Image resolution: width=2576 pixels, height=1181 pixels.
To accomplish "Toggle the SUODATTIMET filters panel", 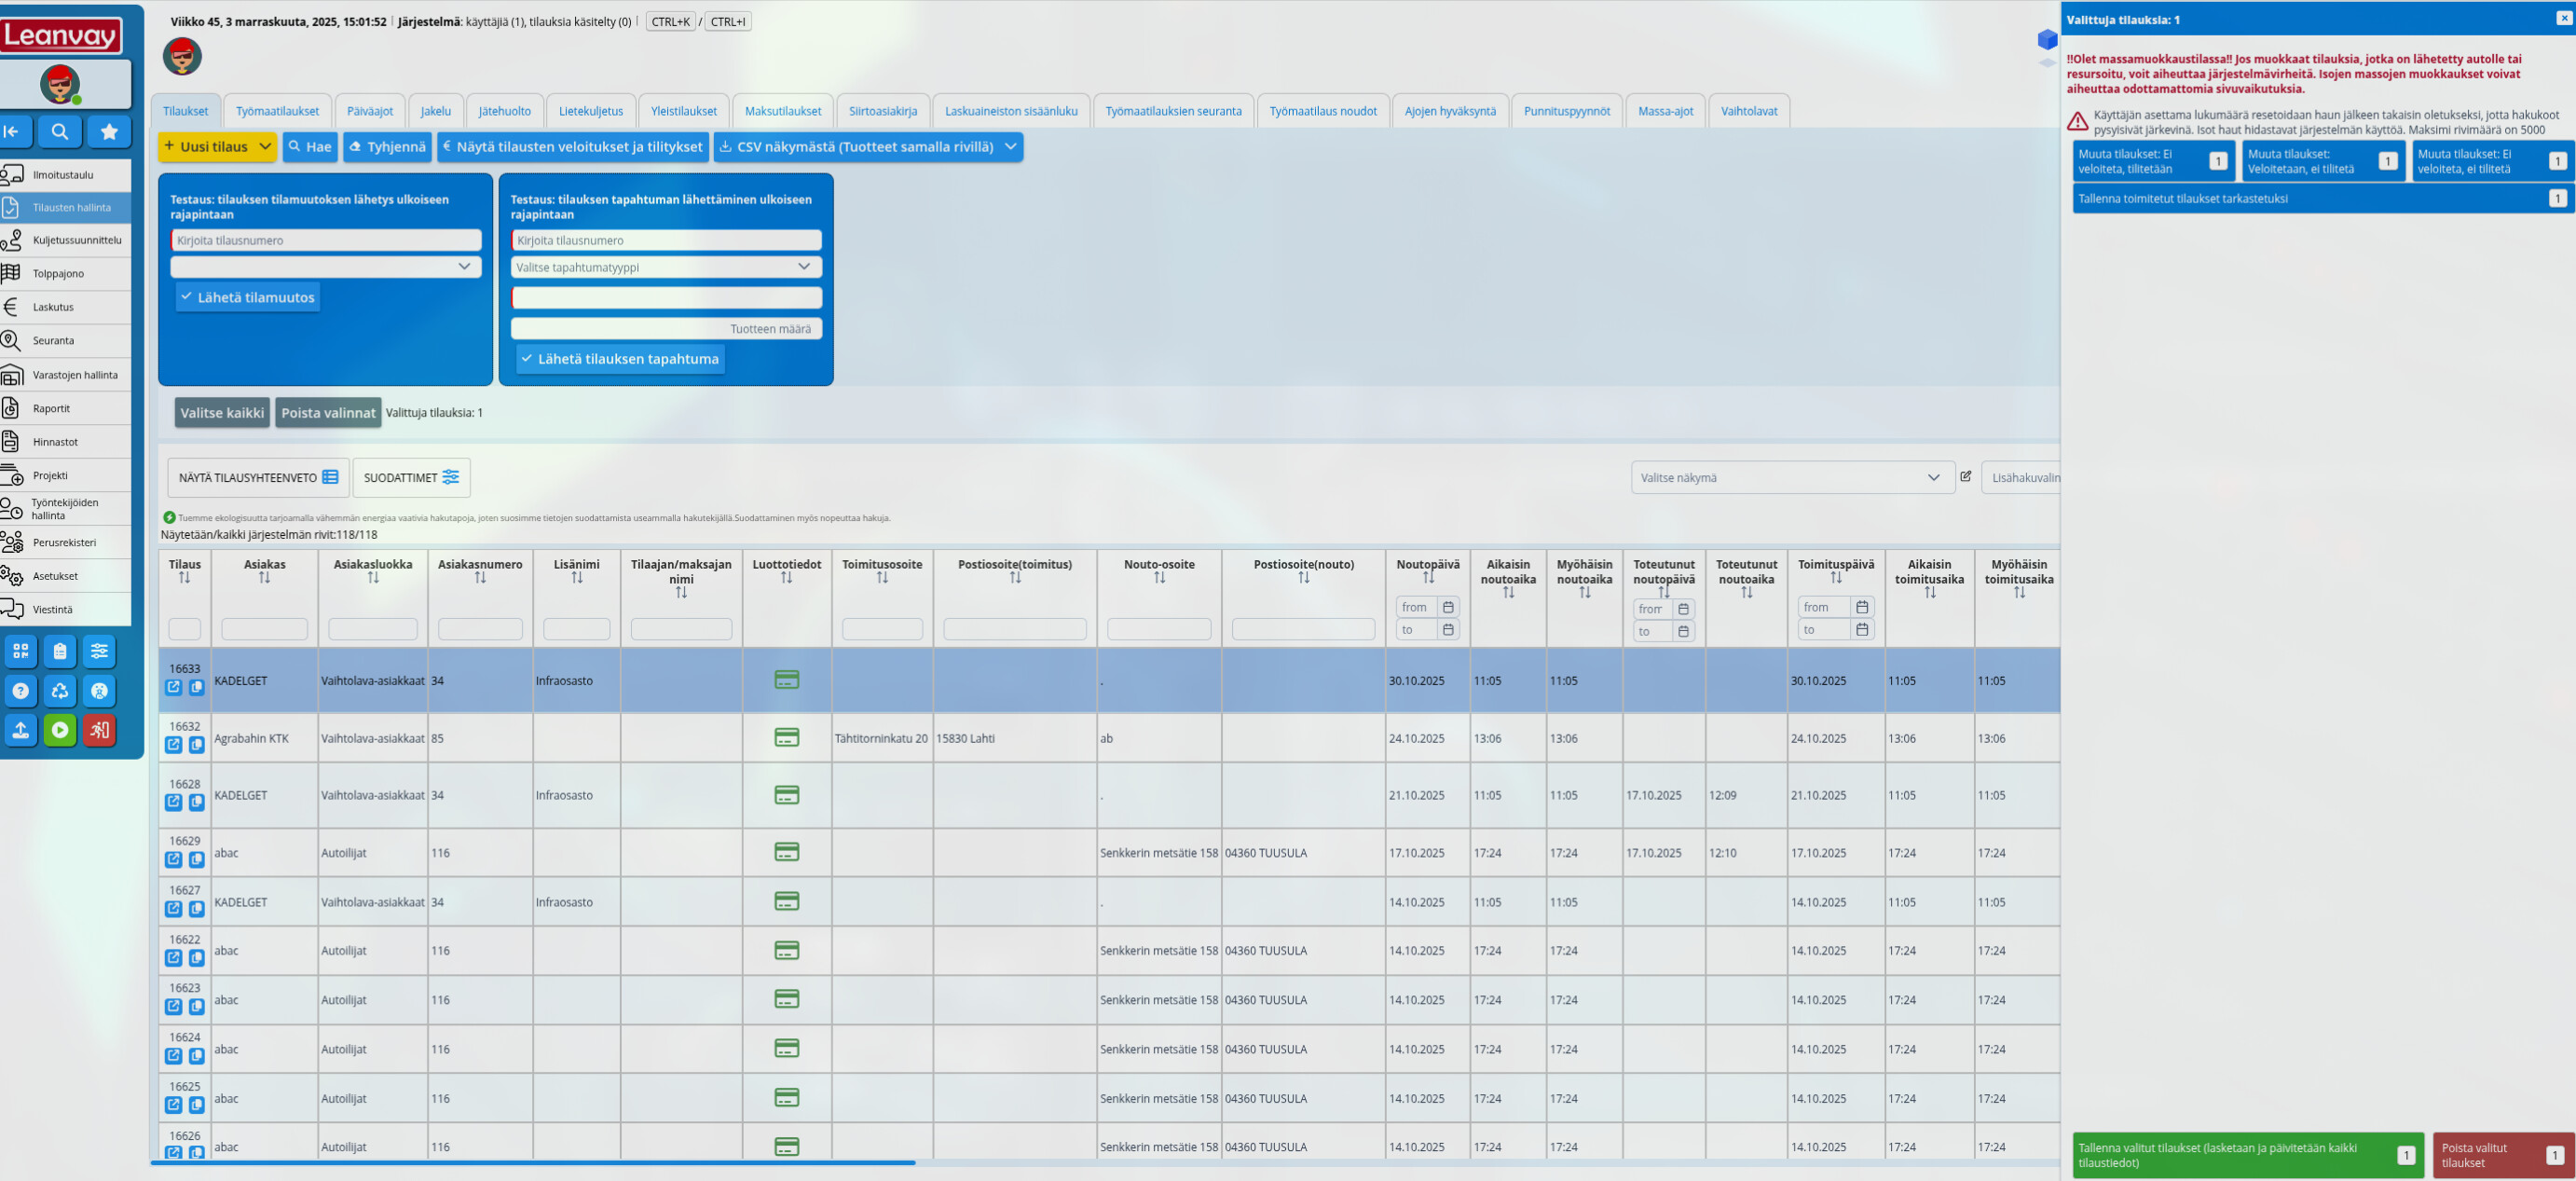I will coord(411,477).
